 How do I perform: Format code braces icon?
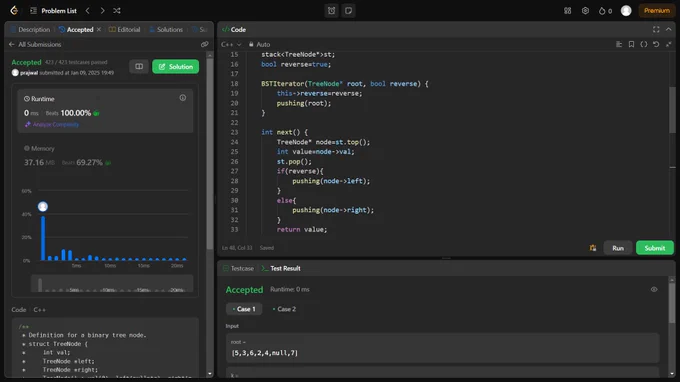coord(644,44)
